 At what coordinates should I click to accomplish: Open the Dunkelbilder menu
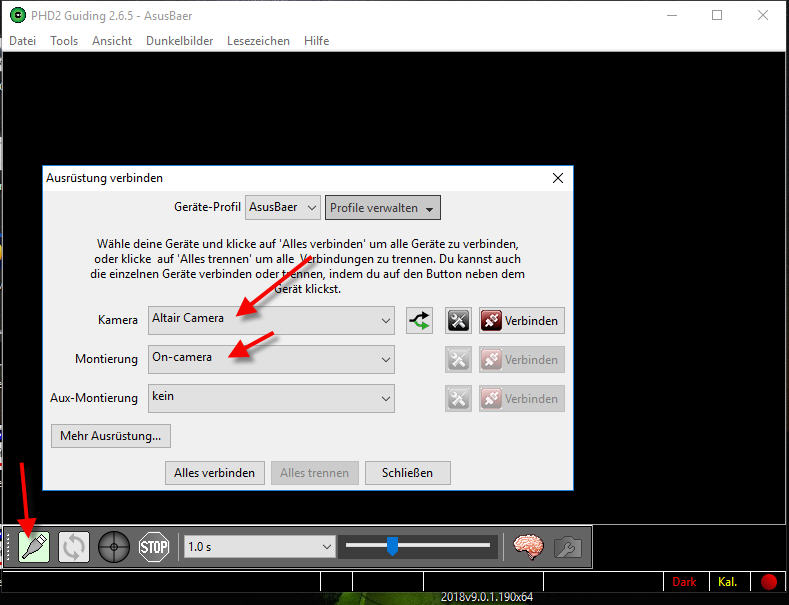(181, 41)
